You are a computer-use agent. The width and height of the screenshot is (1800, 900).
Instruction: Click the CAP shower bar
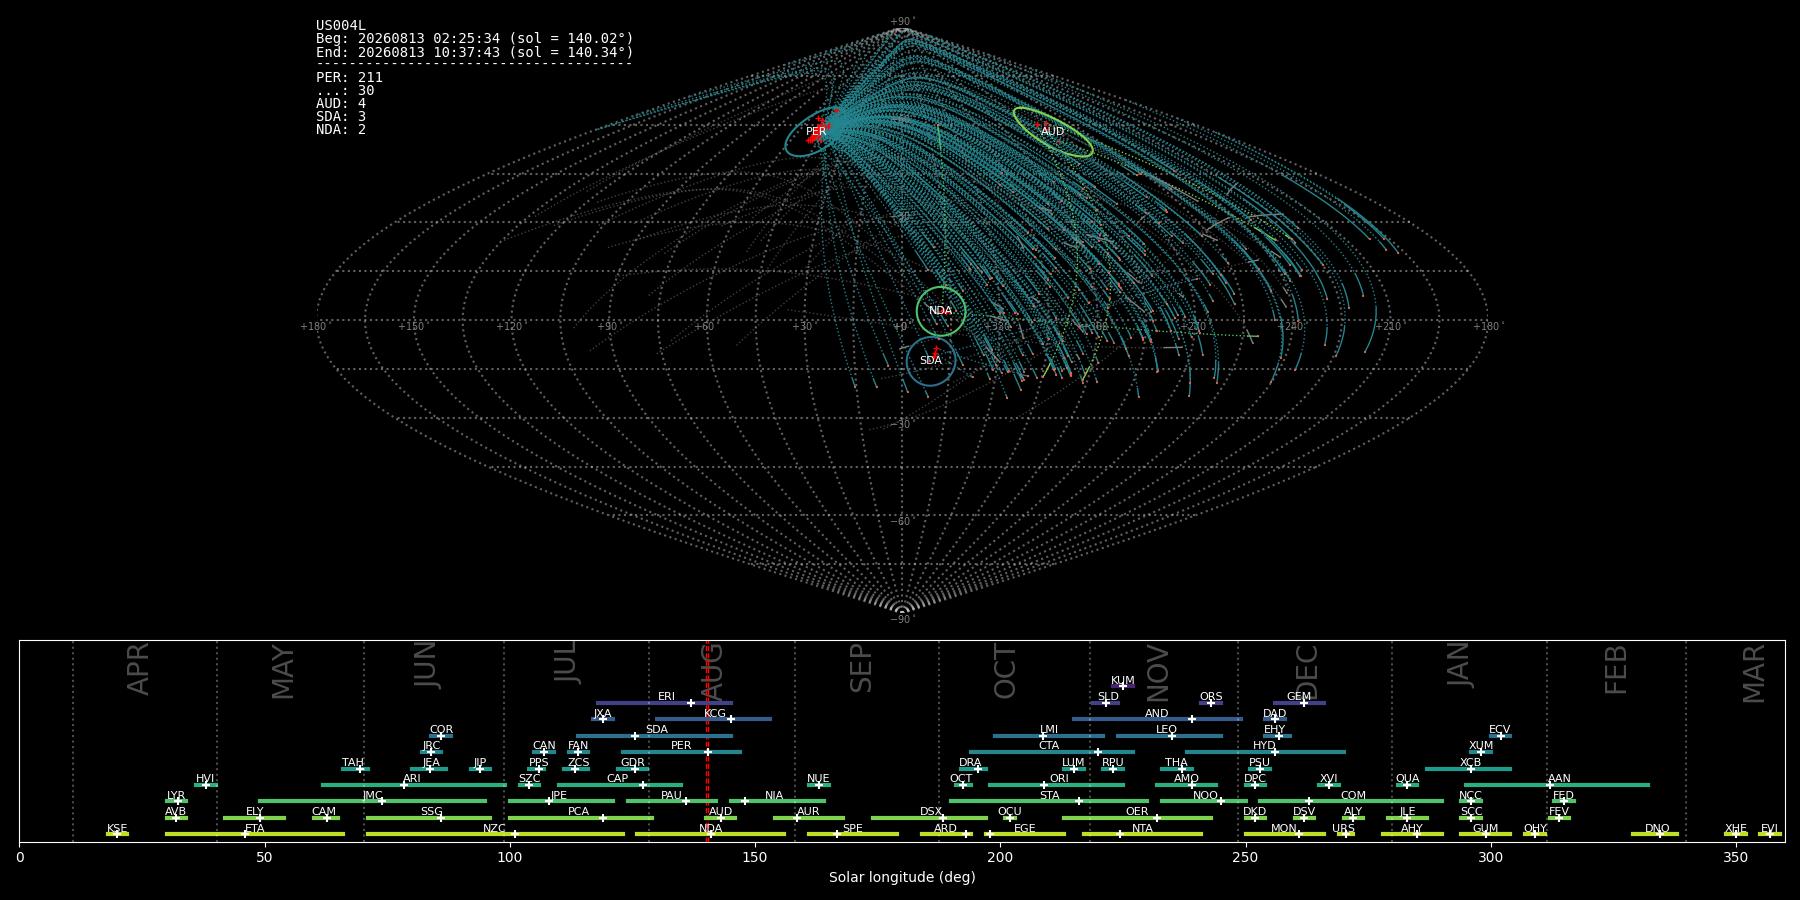tap(620, 785)
